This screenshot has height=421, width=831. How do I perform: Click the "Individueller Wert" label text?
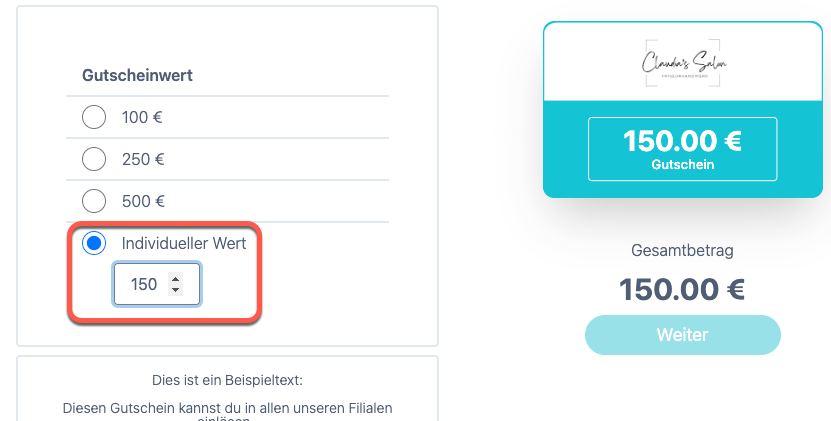[x=184, y=243]
